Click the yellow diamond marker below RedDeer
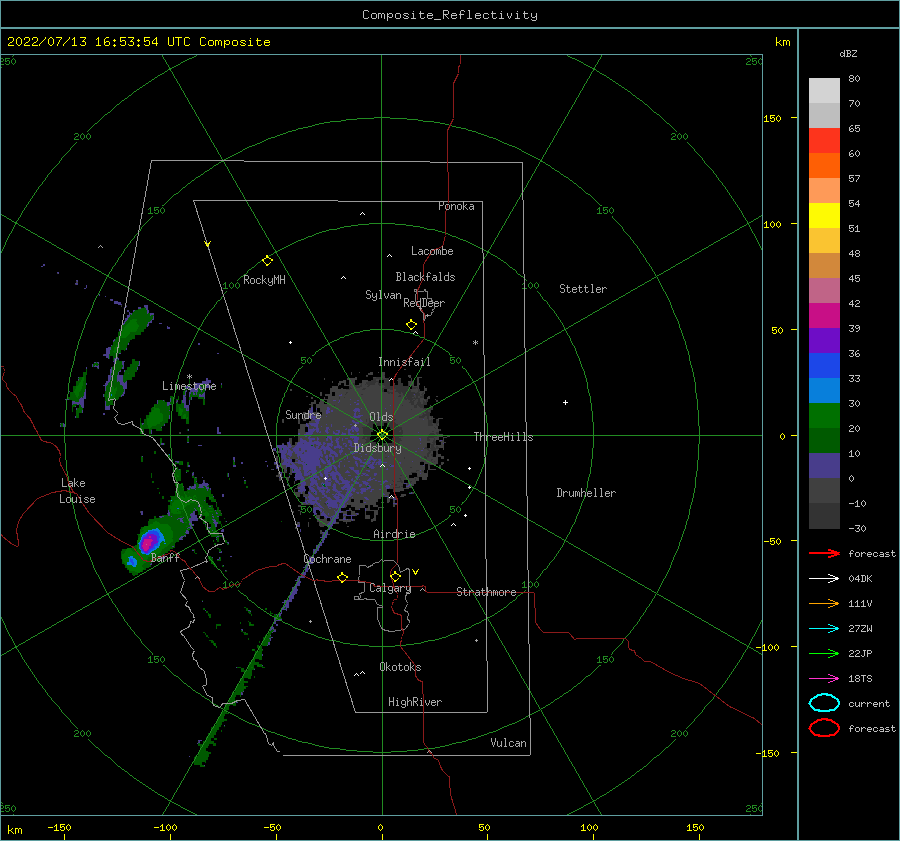 point(412,325)
